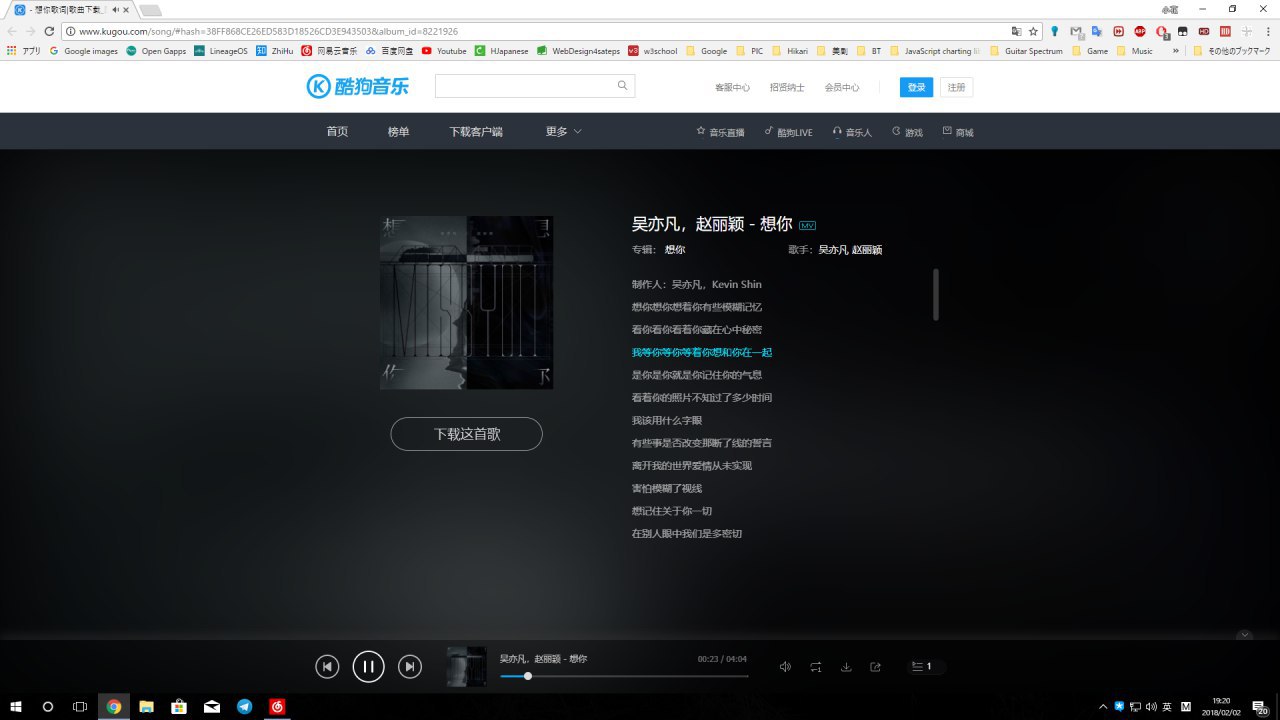
Task: Collapse the player bar with chevron
Action: click(1244, 634)
